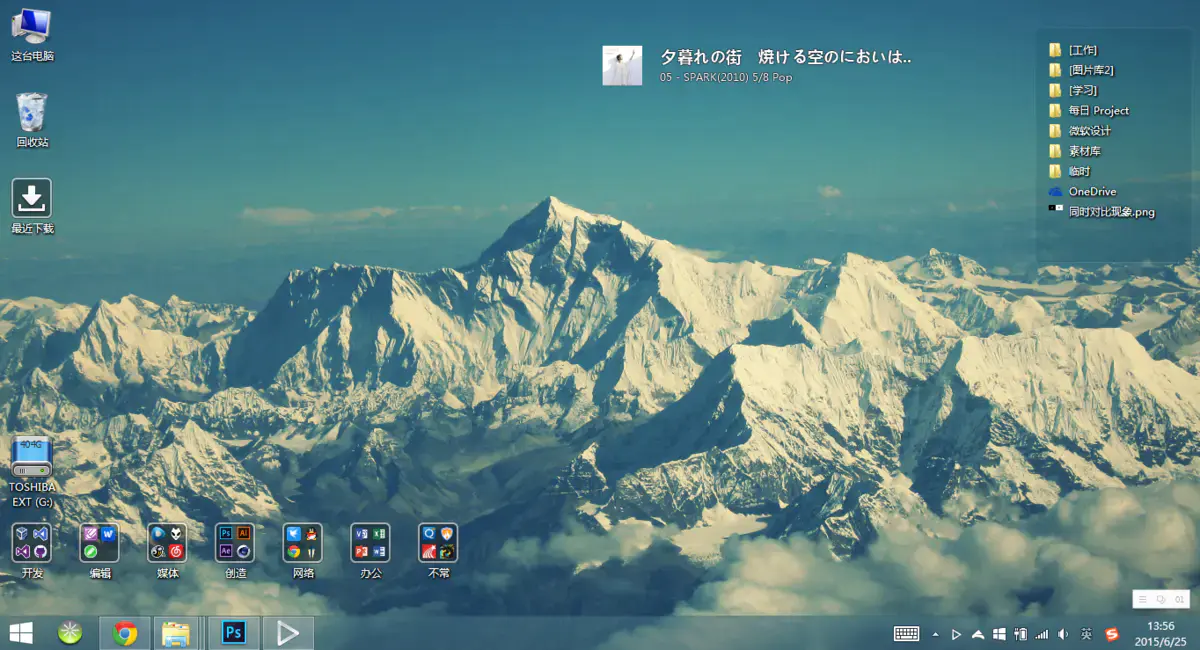Toggle the touch keyboard icon
The image size is (1200, 650).
point(906,633)
